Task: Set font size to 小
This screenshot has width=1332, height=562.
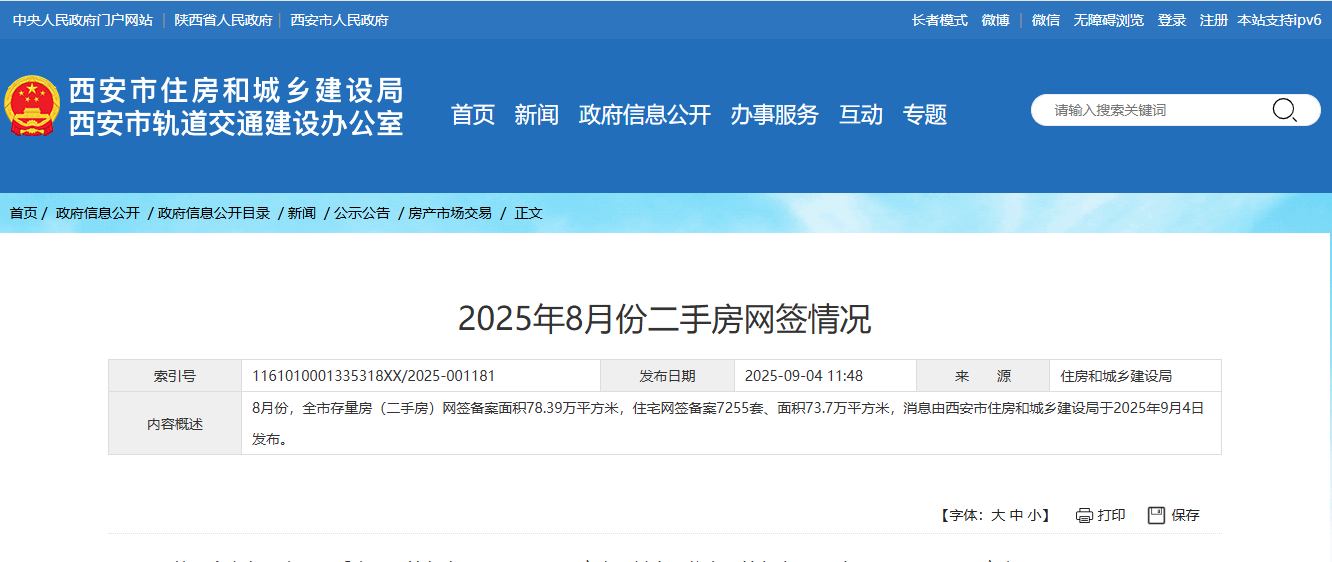Action: pyautogui.click(x=1034, y=516)
